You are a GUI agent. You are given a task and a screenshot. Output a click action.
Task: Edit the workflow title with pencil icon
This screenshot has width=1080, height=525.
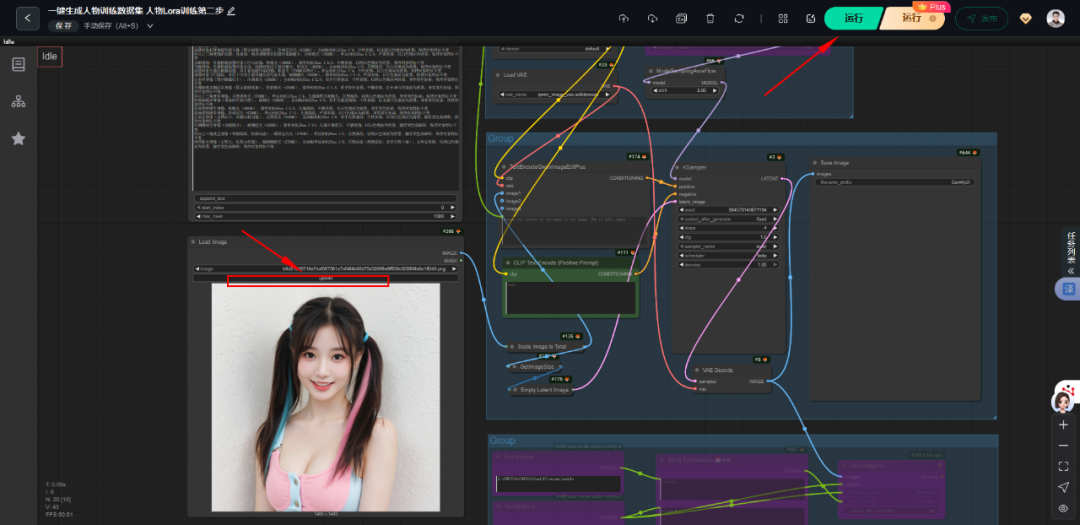point(231,11)
